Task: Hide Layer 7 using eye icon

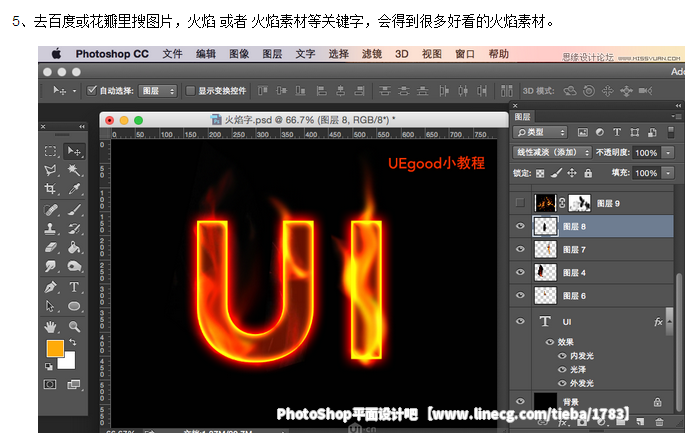Action: pos(520,249)
